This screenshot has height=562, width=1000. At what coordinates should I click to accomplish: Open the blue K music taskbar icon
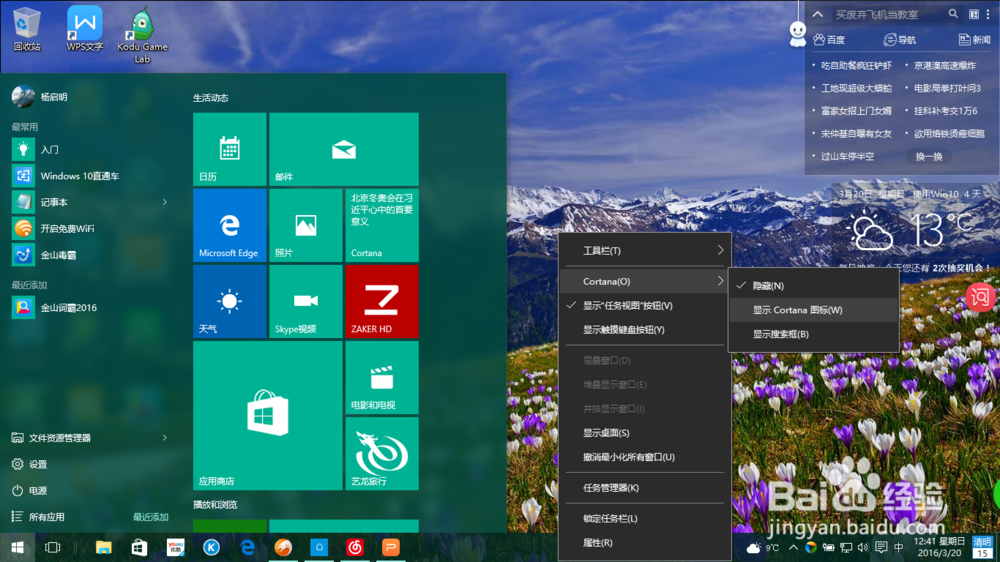pyautogui.click(x=211, y=547)
